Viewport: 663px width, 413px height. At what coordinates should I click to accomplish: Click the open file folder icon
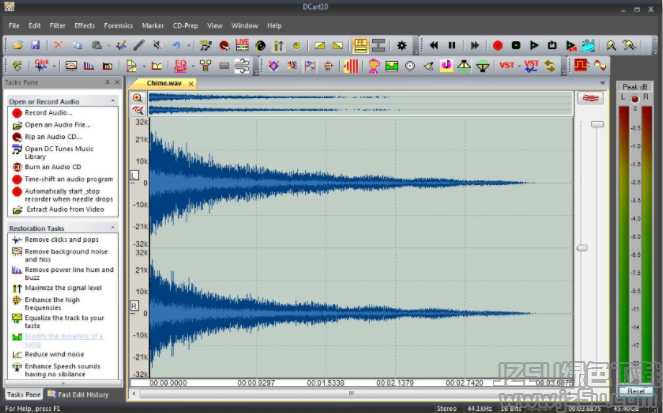pyautogui.click(x=17, y=45)
